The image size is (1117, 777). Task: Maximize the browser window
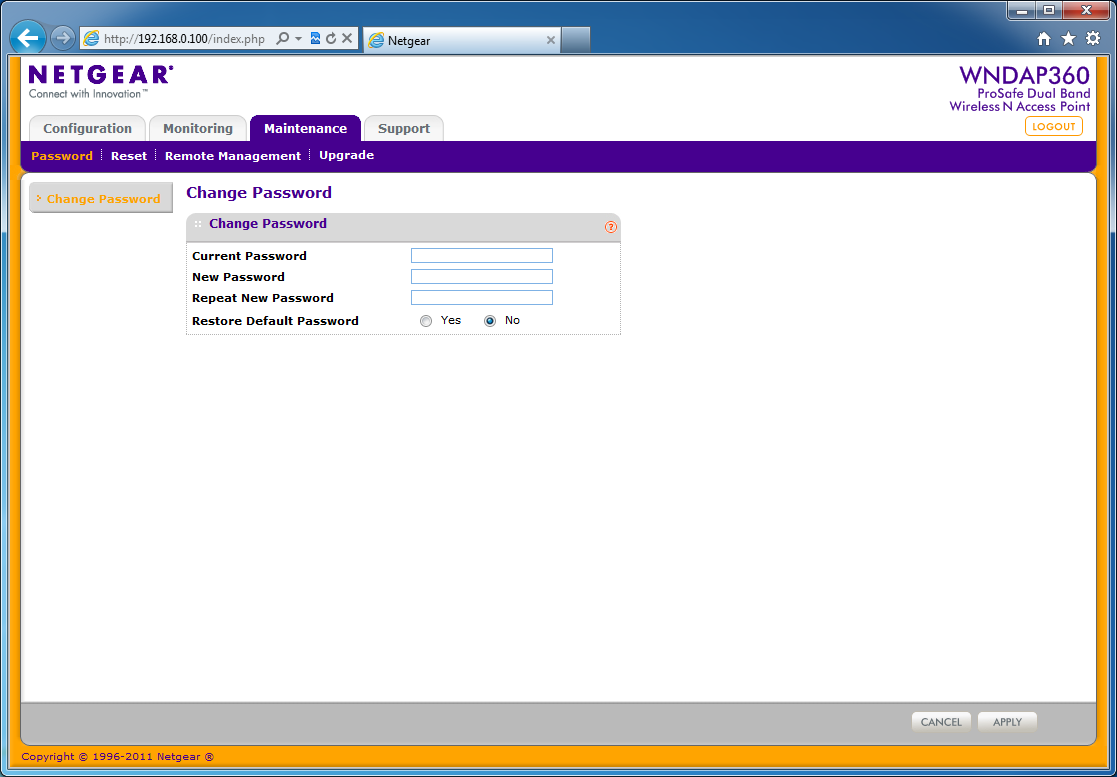point(1049,10)
